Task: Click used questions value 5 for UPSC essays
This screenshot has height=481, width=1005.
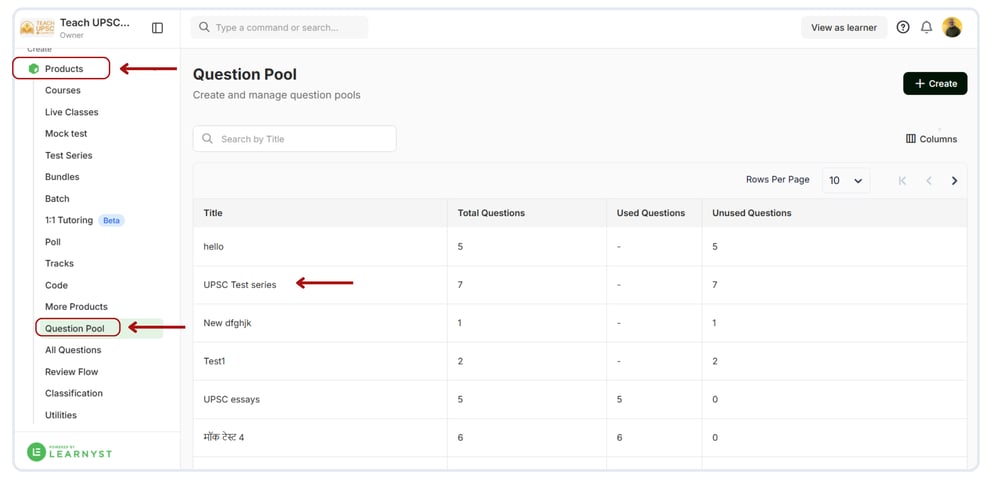Action: point(619,400)
